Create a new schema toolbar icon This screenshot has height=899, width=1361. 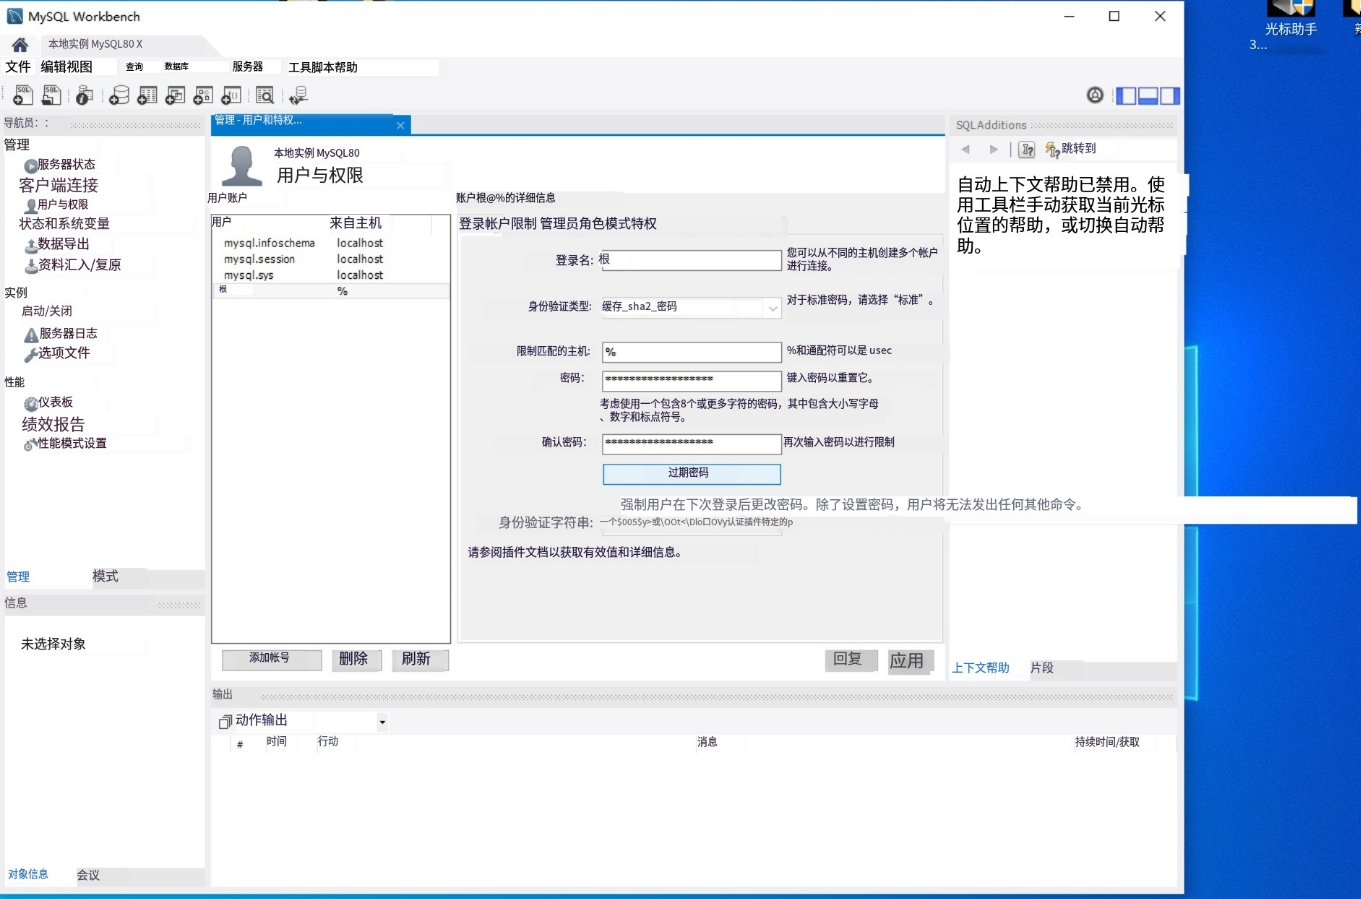[119, 95]
